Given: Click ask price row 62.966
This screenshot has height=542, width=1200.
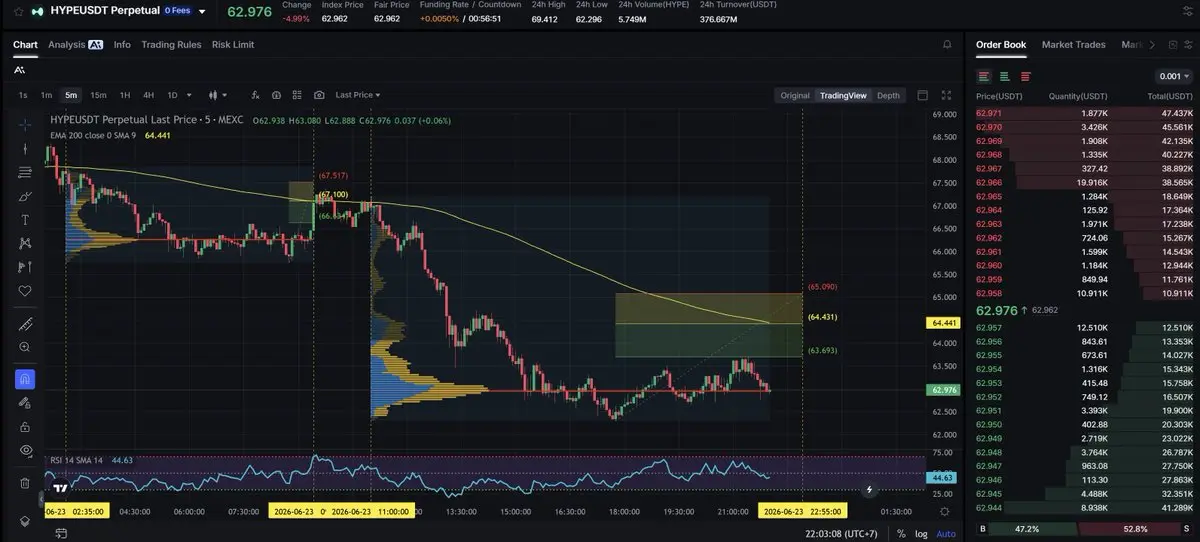Looking at the screenshot, I should coord(1084,182).
